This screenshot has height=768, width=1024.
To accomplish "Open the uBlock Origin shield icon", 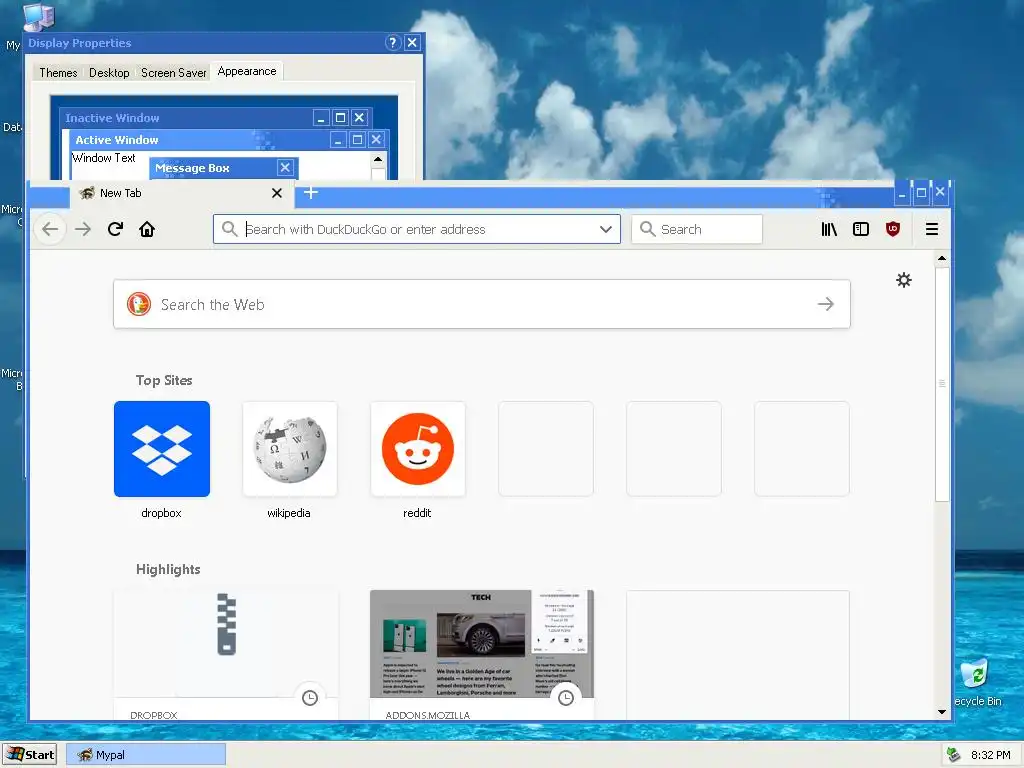I will (x=893, y=229).
